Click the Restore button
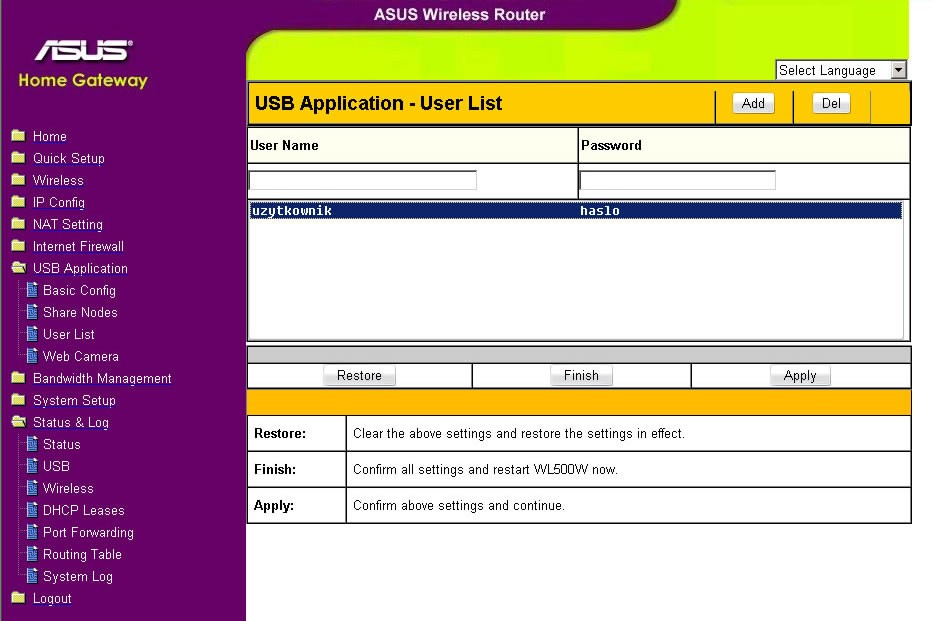 point(359,375)
